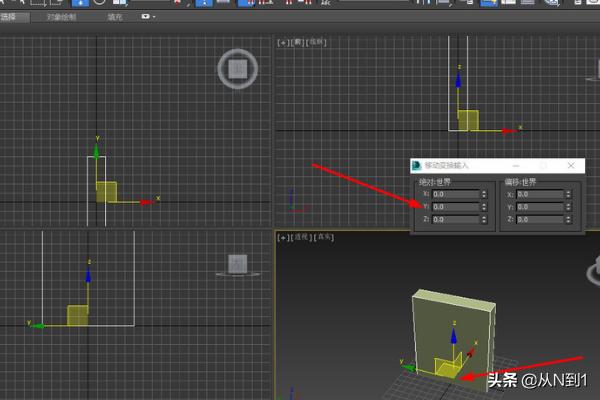Close the 移动变换输入 dialog
Viewport: 600px width, 400px height.
point(571,165)
